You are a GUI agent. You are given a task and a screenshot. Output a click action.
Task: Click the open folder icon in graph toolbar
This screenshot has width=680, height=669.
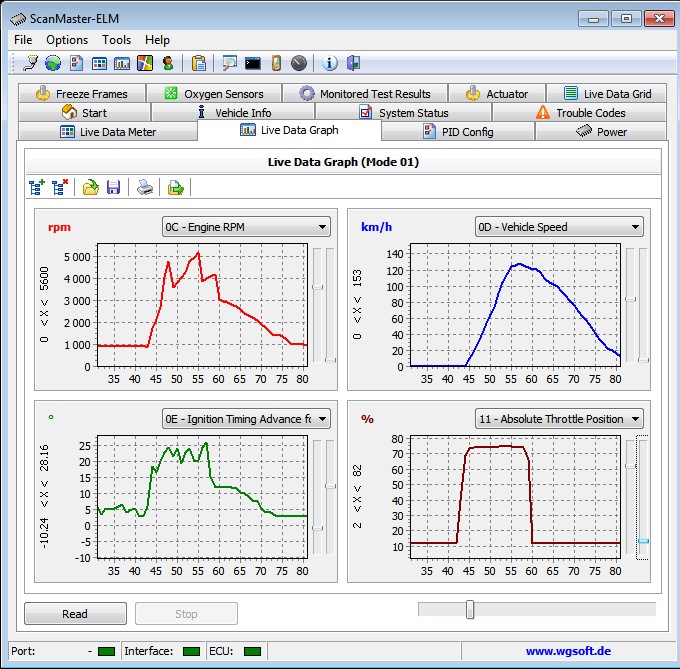pyautogui.click(x=90, y=187)
